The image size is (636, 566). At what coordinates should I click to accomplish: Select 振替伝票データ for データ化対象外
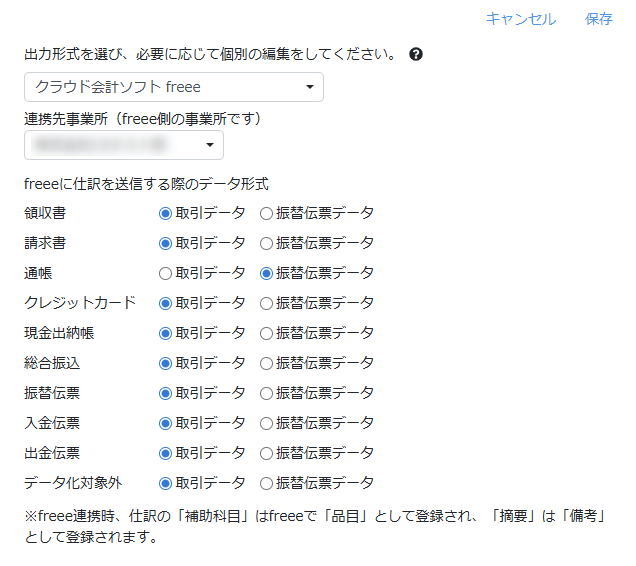[266, 483]
